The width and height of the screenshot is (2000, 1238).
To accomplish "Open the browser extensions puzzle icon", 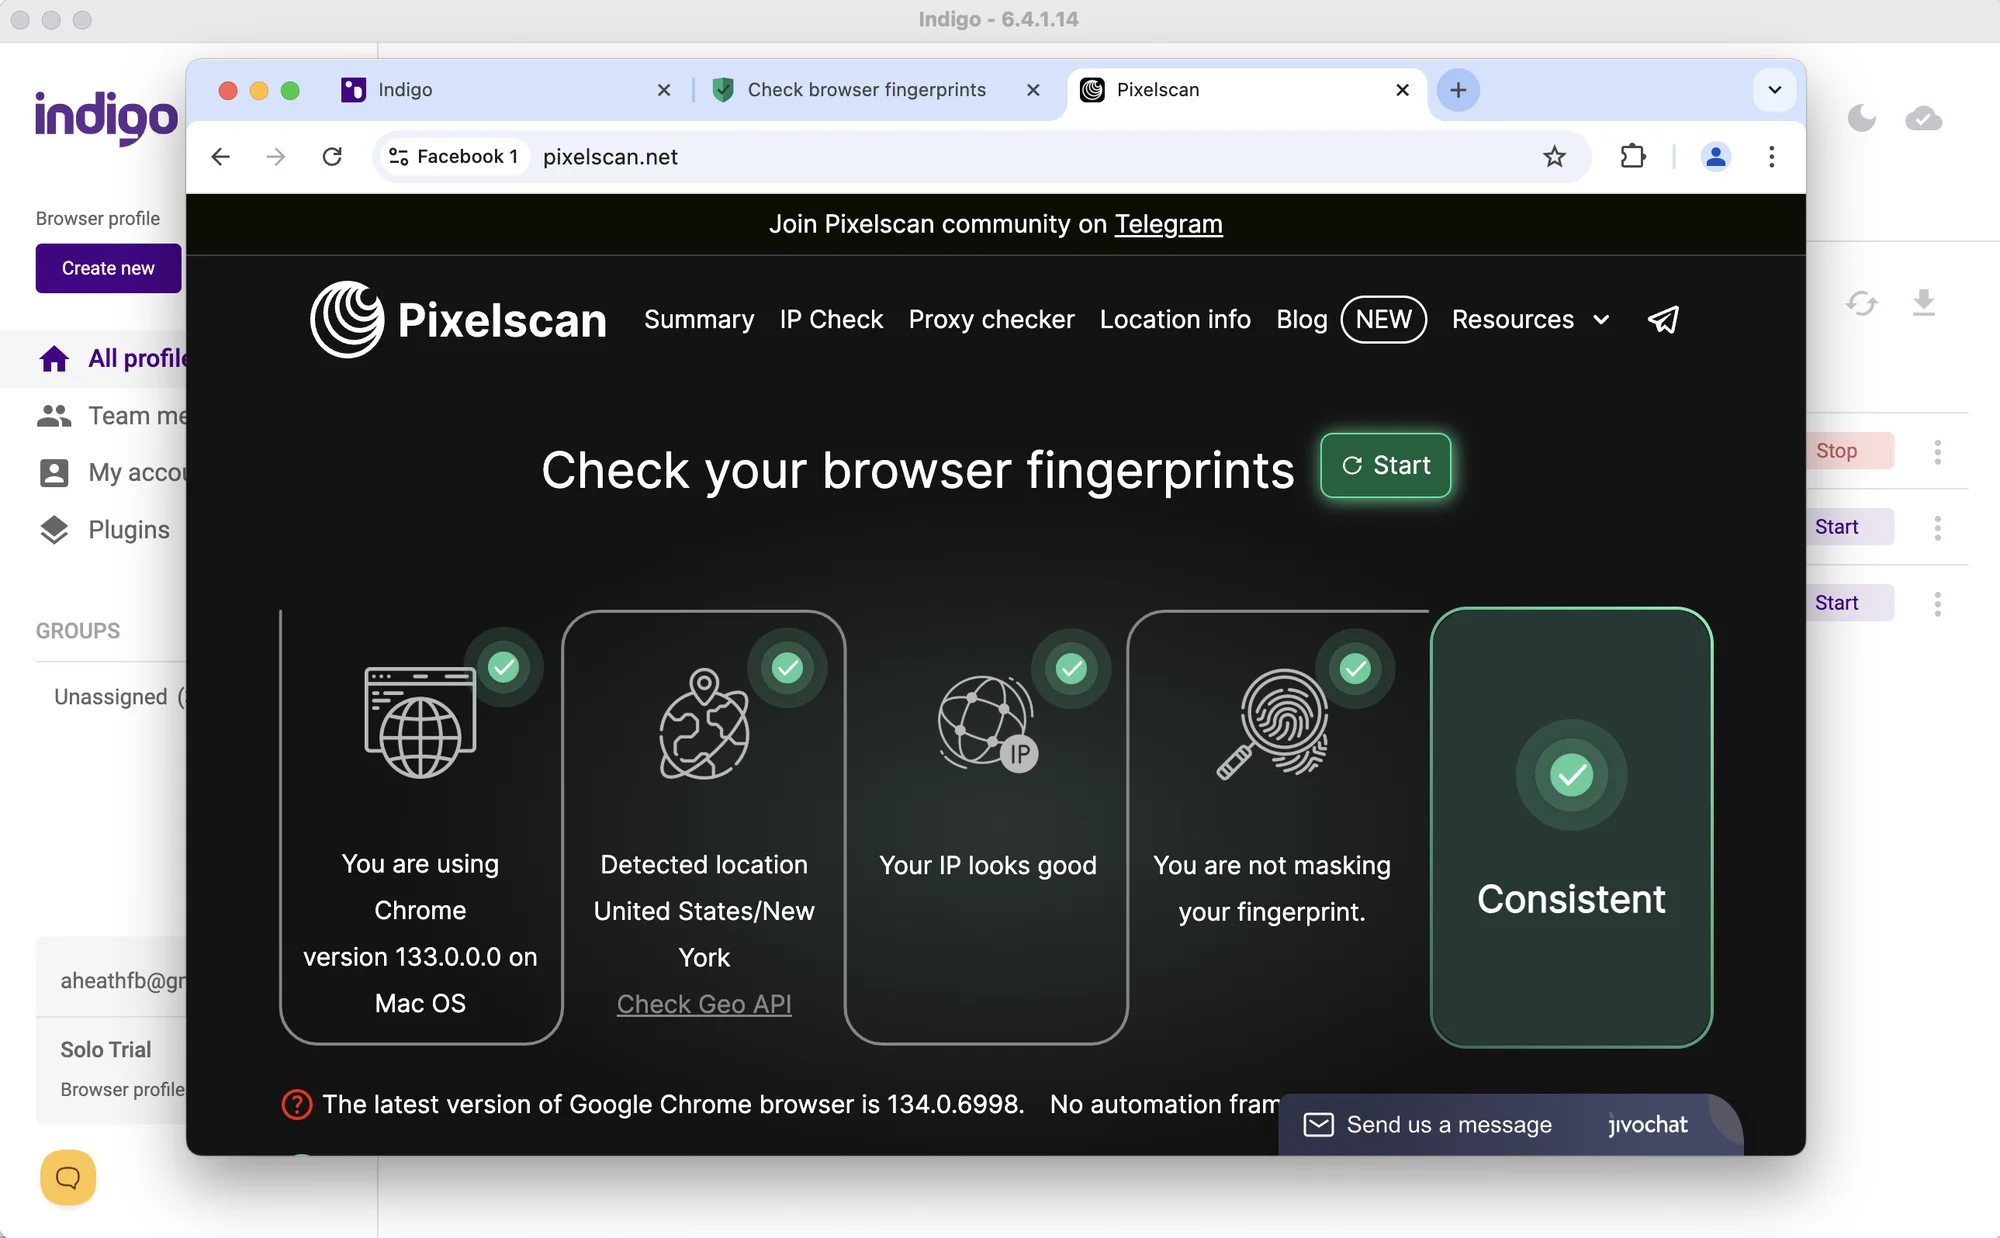I will tap(1632, 156).
